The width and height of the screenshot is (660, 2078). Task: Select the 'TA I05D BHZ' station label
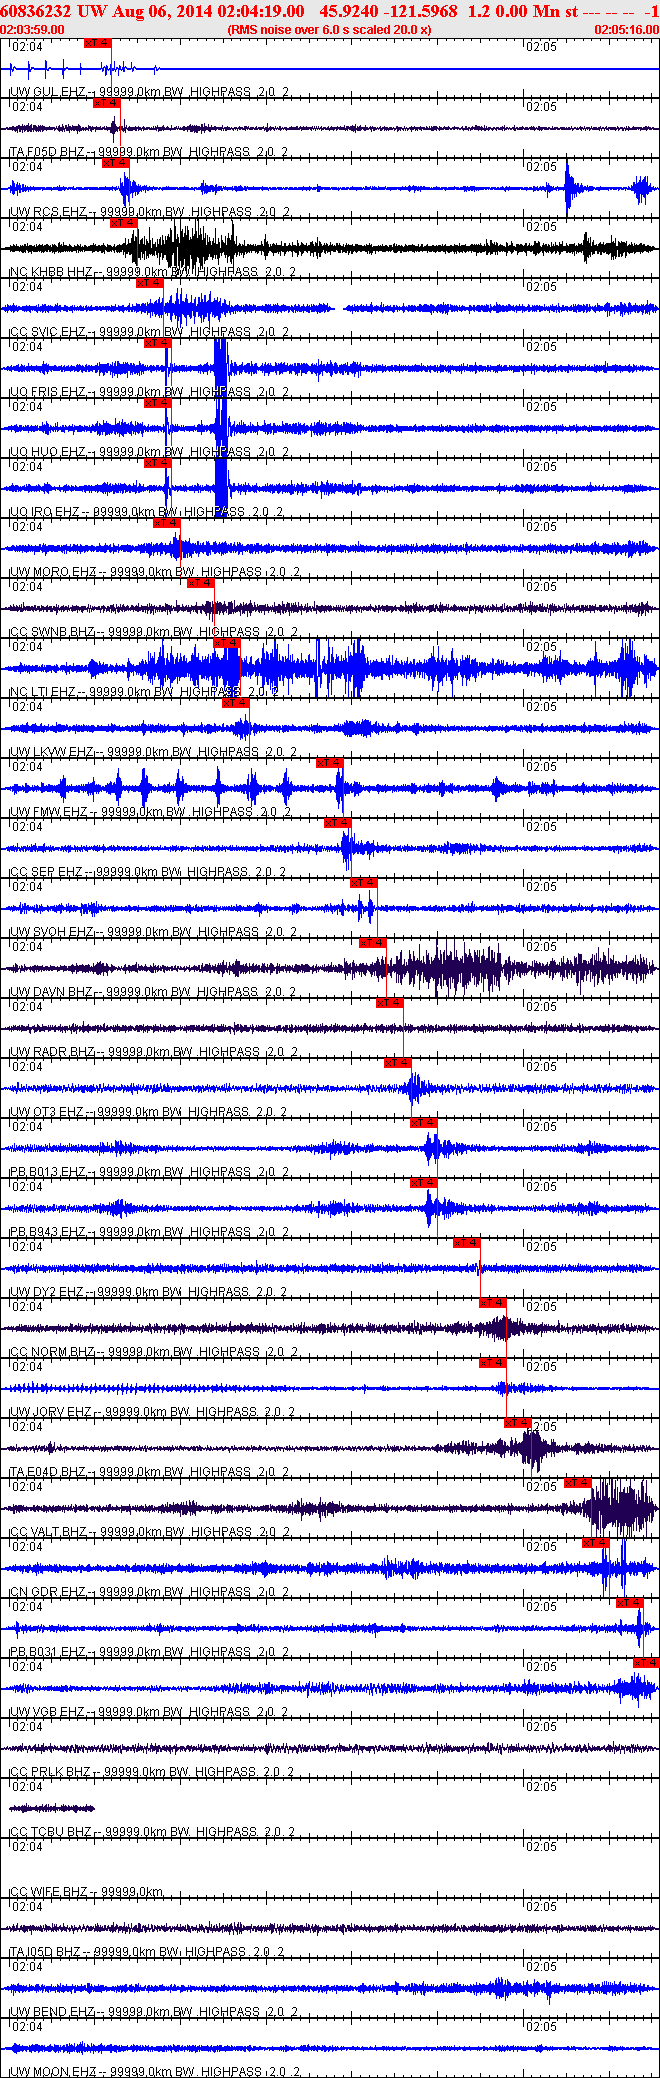(46, 1952)
